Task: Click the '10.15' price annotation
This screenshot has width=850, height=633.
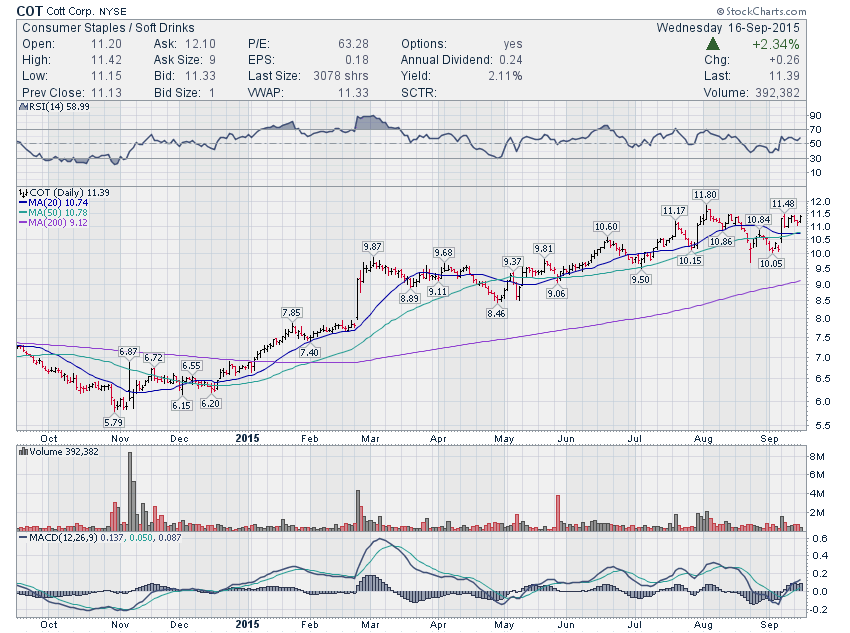Action: 690,261
